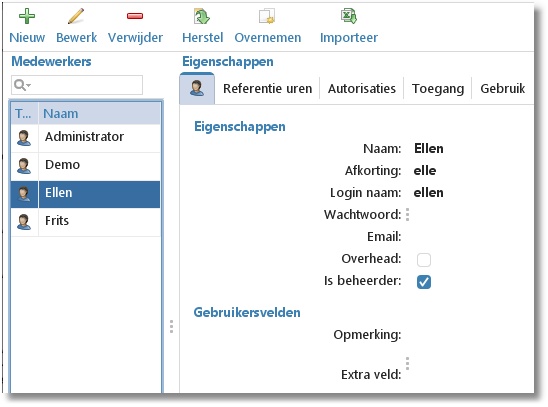548x407 pixels.
Task: Open the person-icon properties tab
Action: click(x=197, y=88)
